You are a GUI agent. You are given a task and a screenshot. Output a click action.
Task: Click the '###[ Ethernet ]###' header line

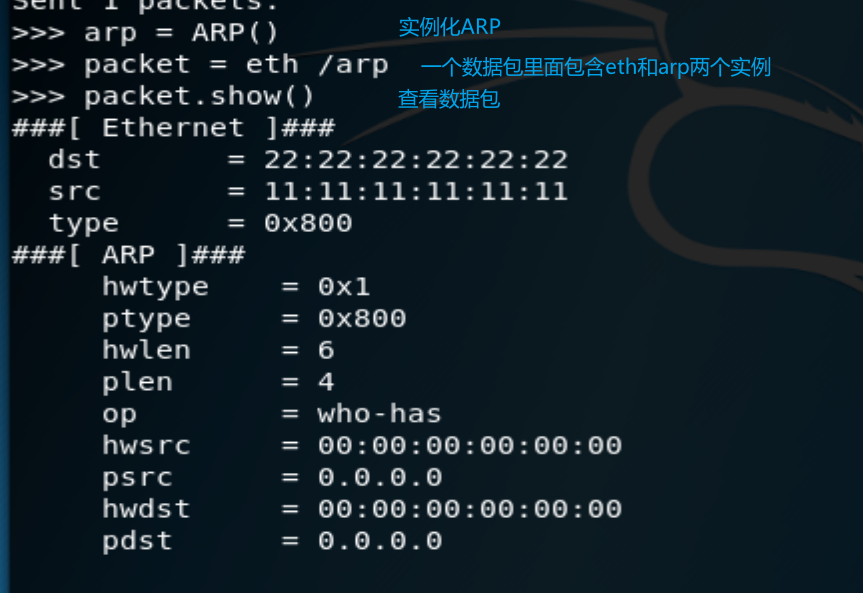pyautogui.click(x=173, y=128)
